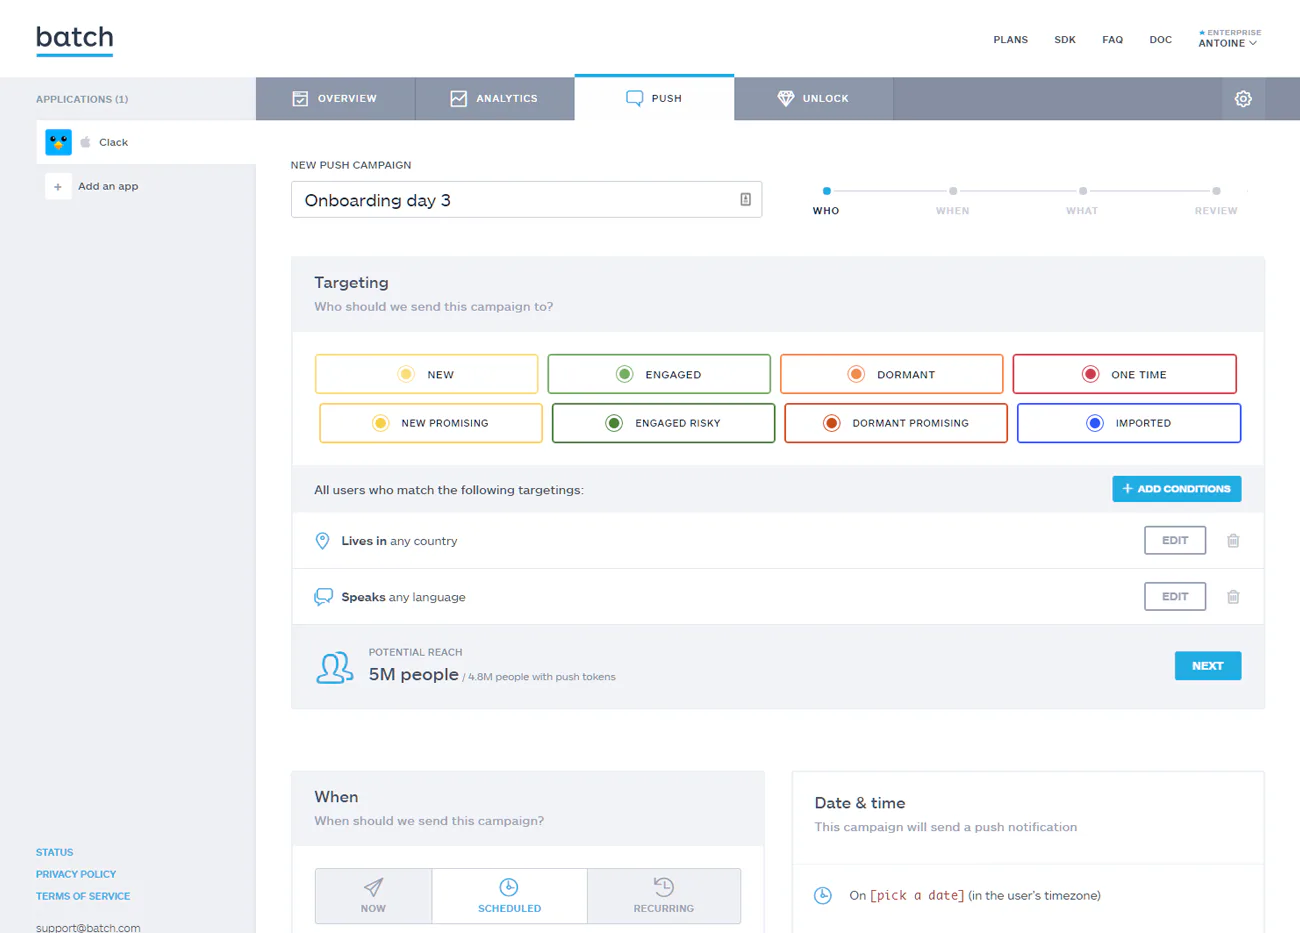
Task: Click the Potential Reach people icon
Action: coord(335,667)
